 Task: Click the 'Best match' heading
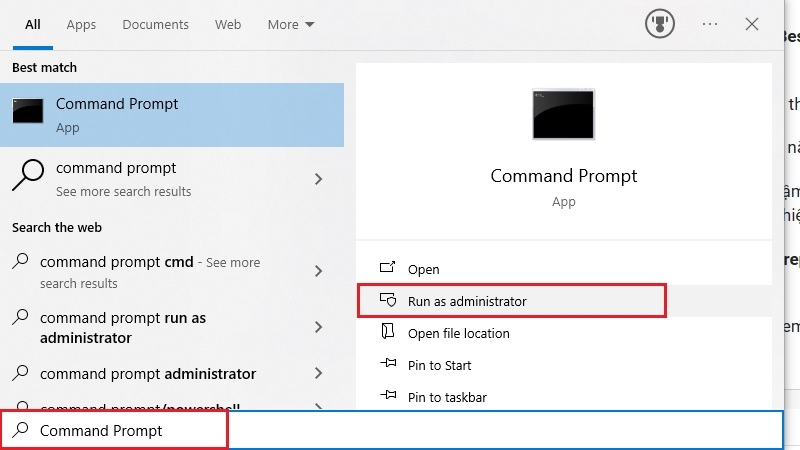44,67
